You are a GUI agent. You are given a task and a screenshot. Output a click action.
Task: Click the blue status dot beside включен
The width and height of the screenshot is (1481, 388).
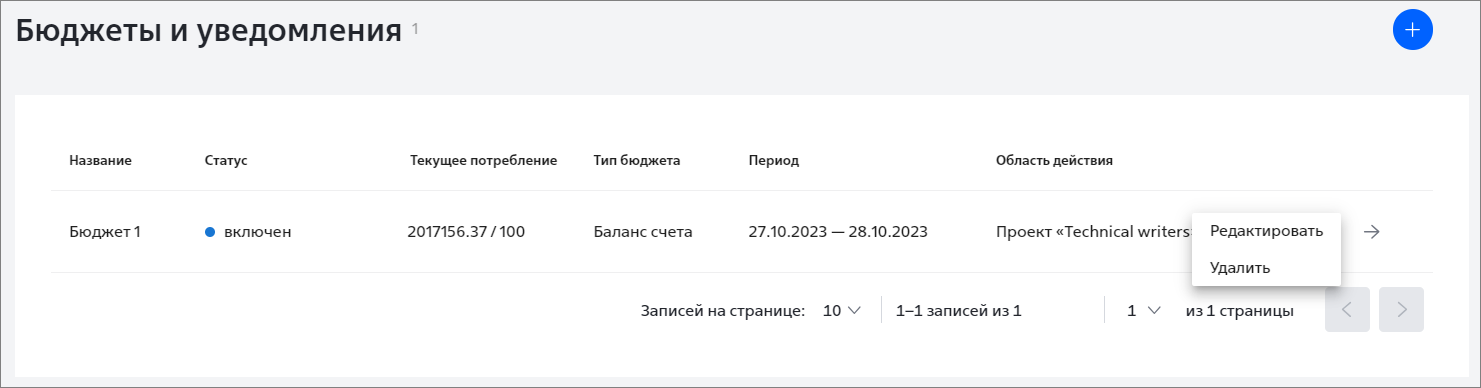[x=210, y=232]
